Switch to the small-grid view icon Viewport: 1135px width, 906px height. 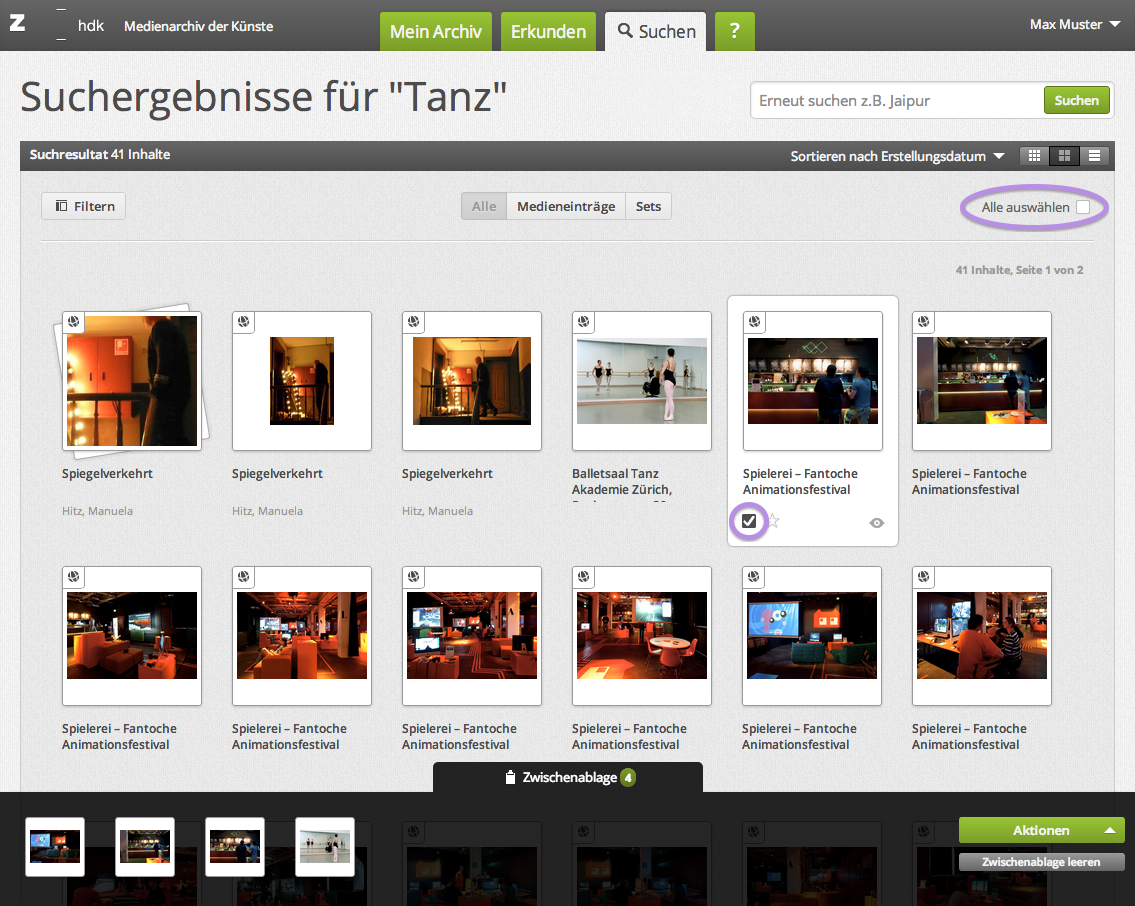click(1035, 156)
